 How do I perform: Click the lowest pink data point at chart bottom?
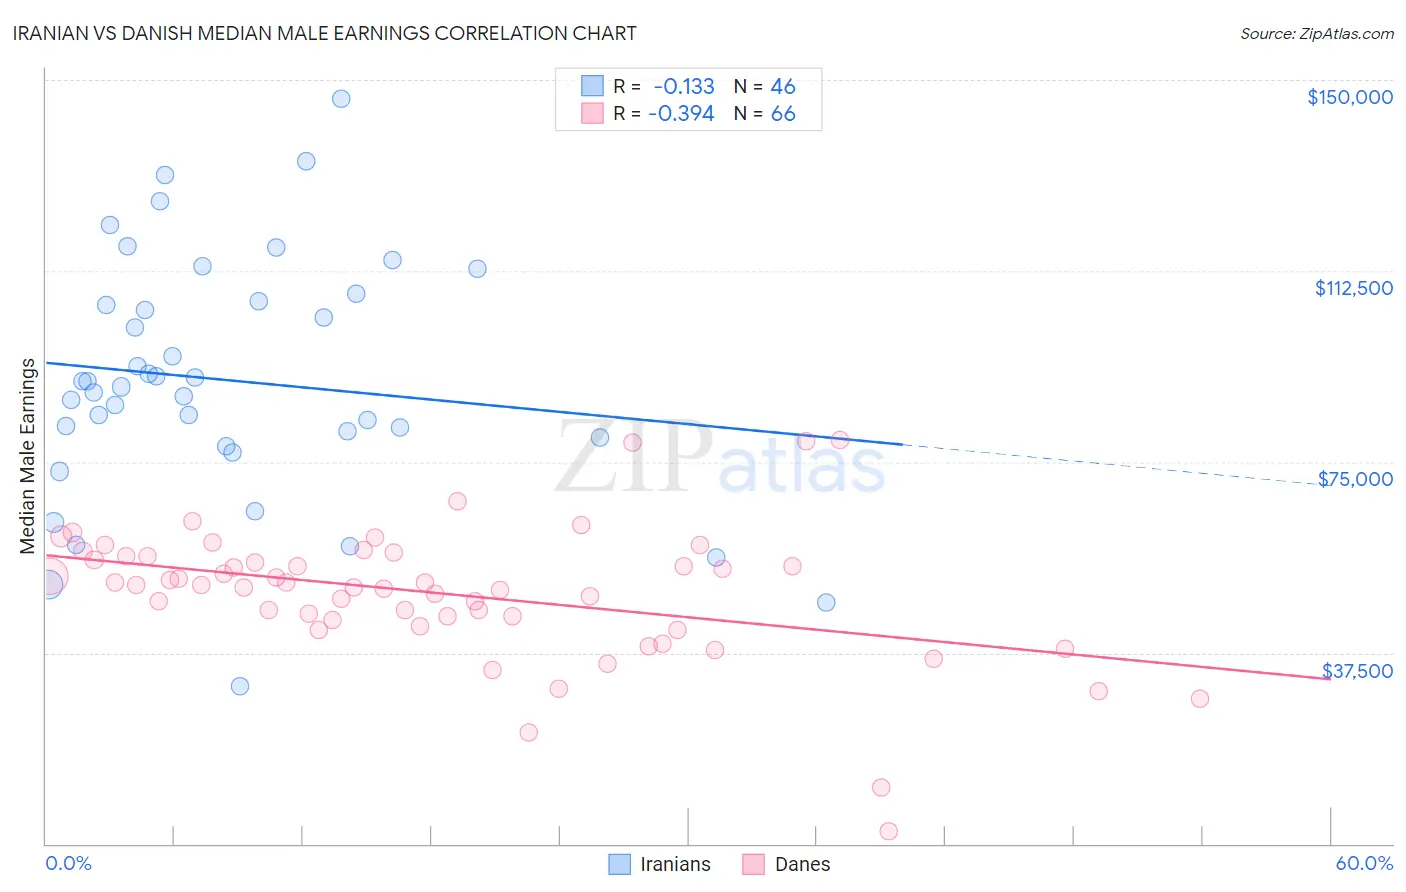click(888, 831)
